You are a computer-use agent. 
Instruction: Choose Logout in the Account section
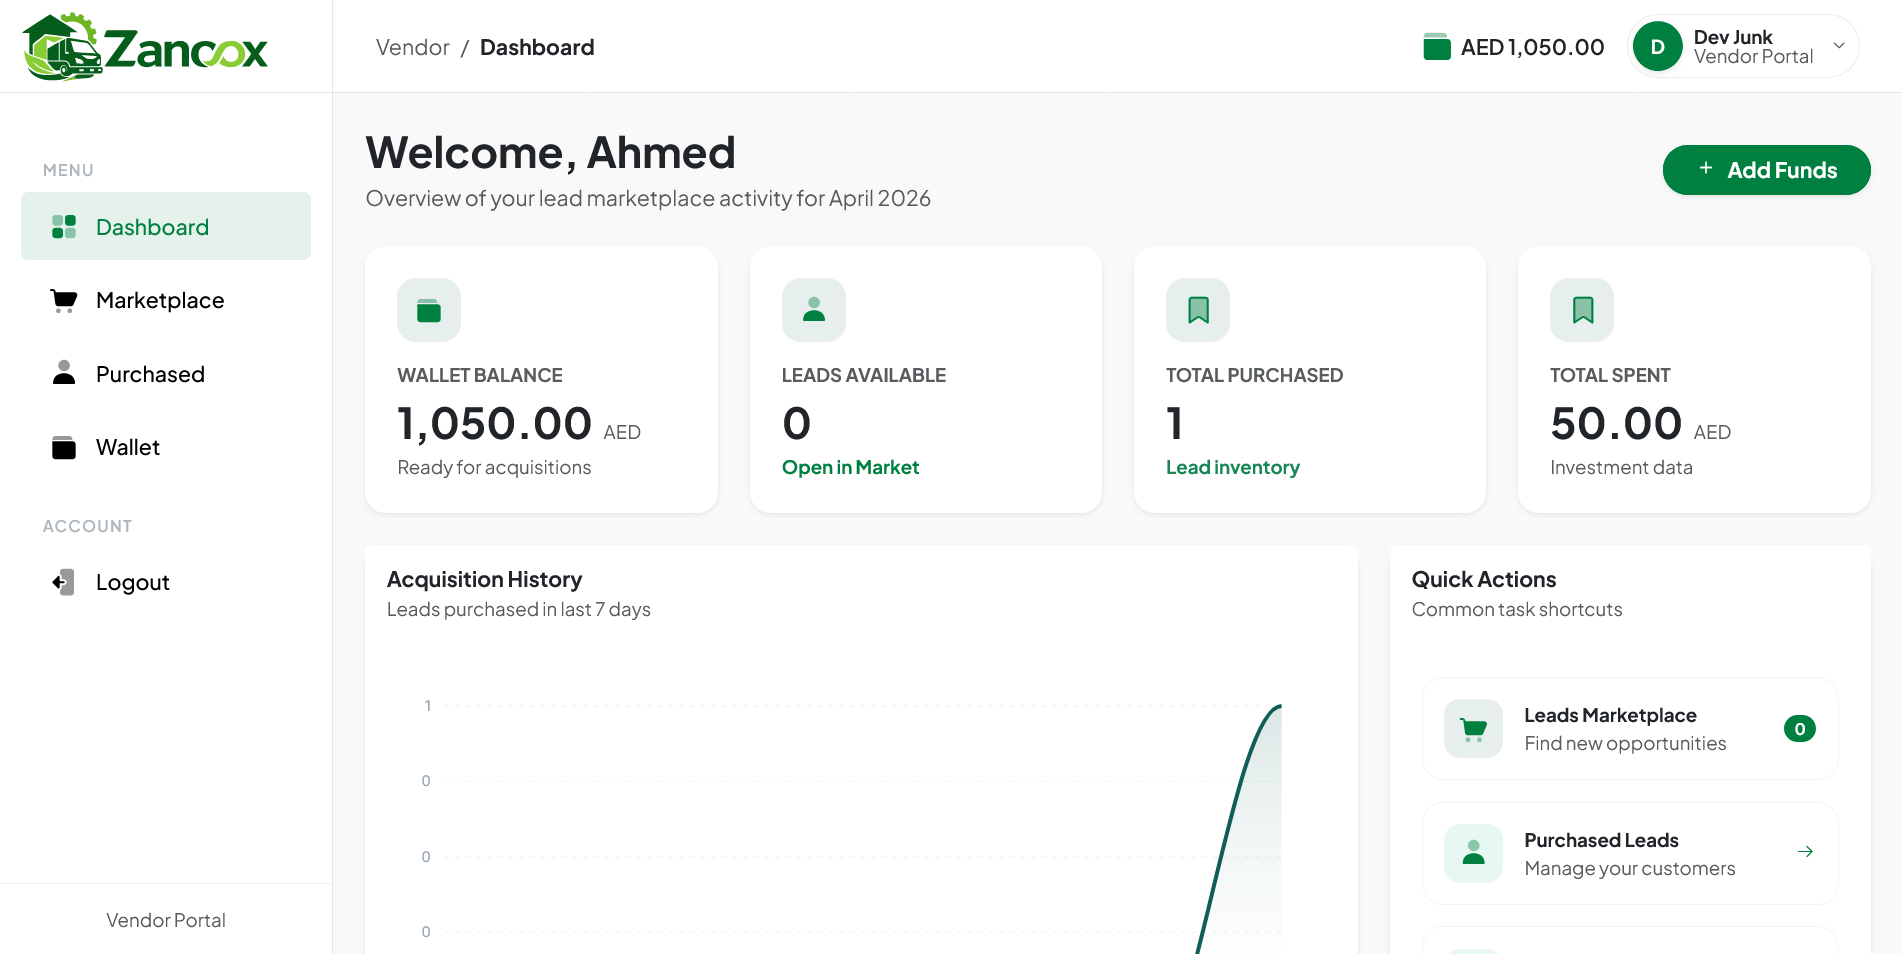(x=166, y=582)
